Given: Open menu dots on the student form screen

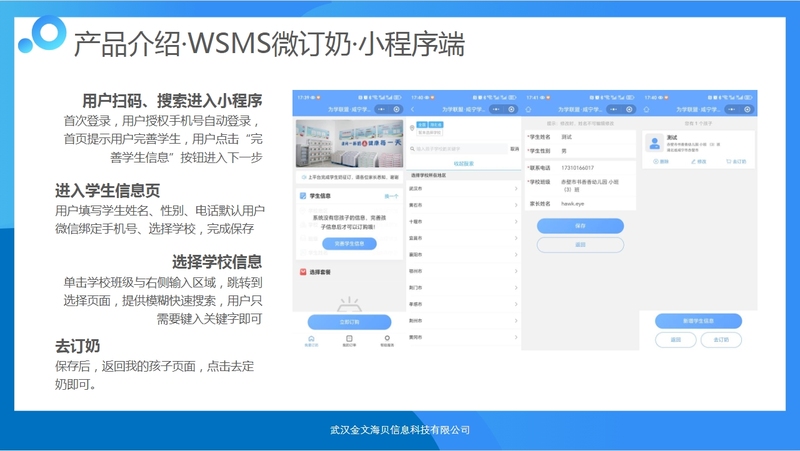Looking at the screenshot, I should (x=614, y=109).
